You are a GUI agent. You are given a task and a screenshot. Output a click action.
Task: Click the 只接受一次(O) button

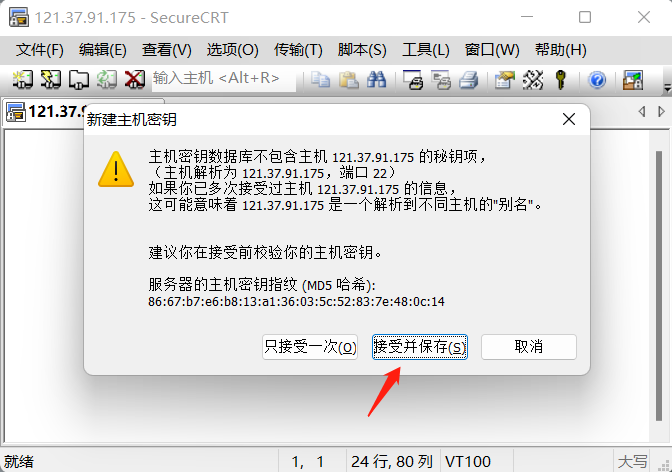coord(310,347)
